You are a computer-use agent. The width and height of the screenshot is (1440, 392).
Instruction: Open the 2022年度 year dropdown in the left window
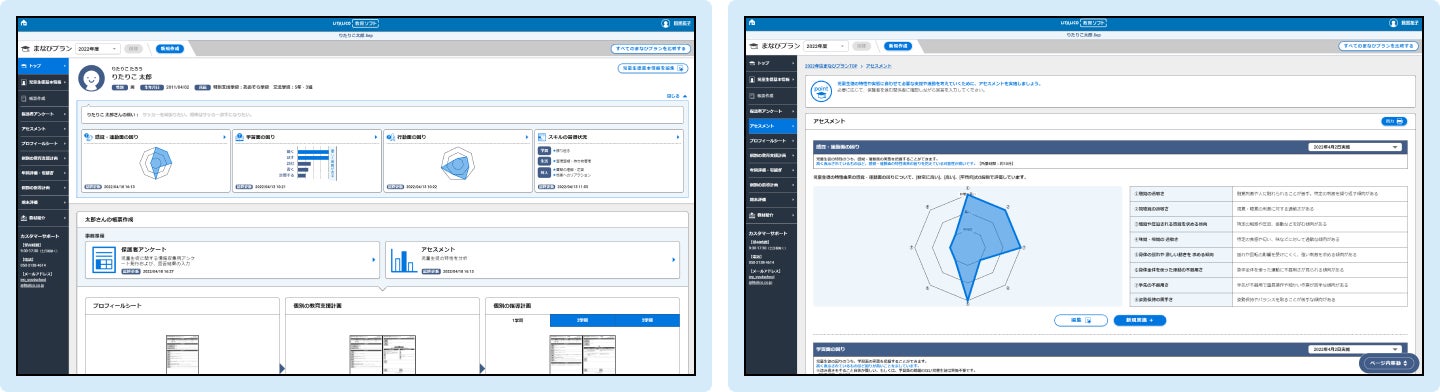pyautogui.click(x=98, y=47)
